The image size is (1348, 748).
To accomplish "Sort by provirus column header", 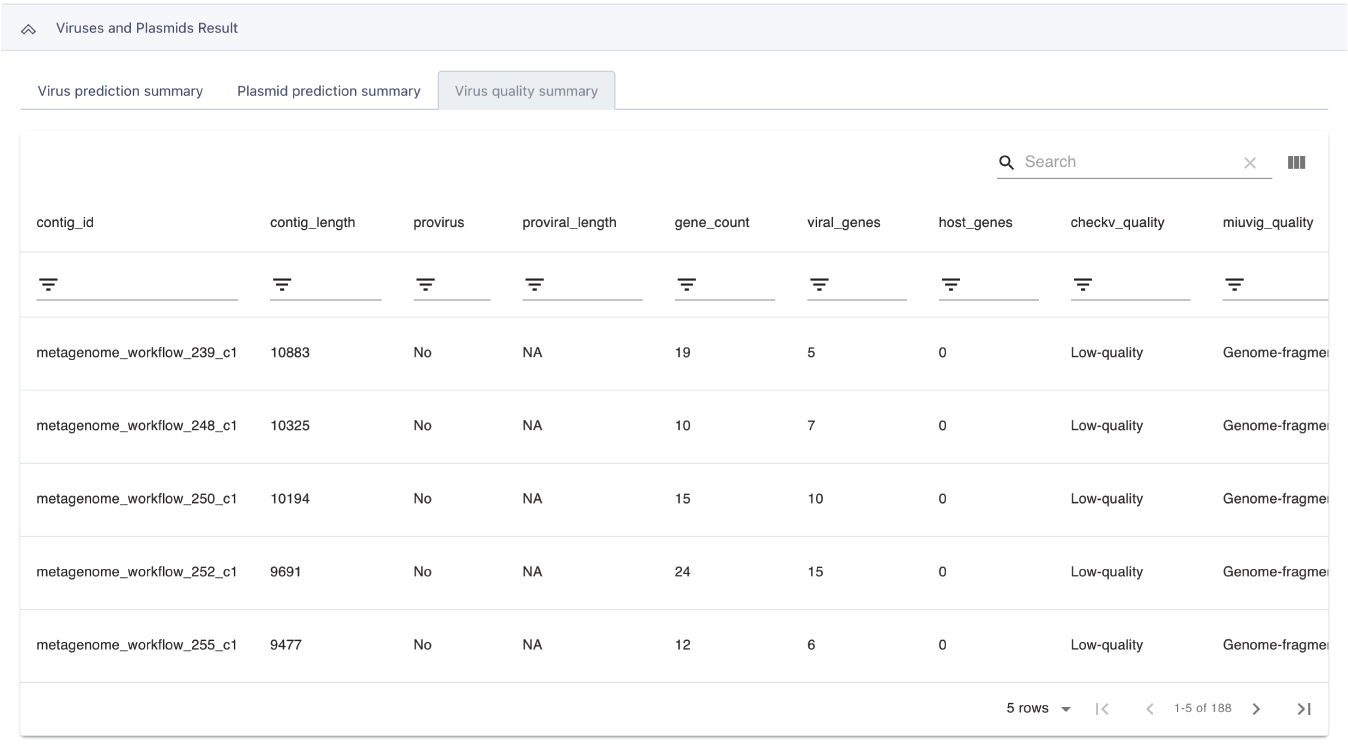I will click(x=439, y=223).
